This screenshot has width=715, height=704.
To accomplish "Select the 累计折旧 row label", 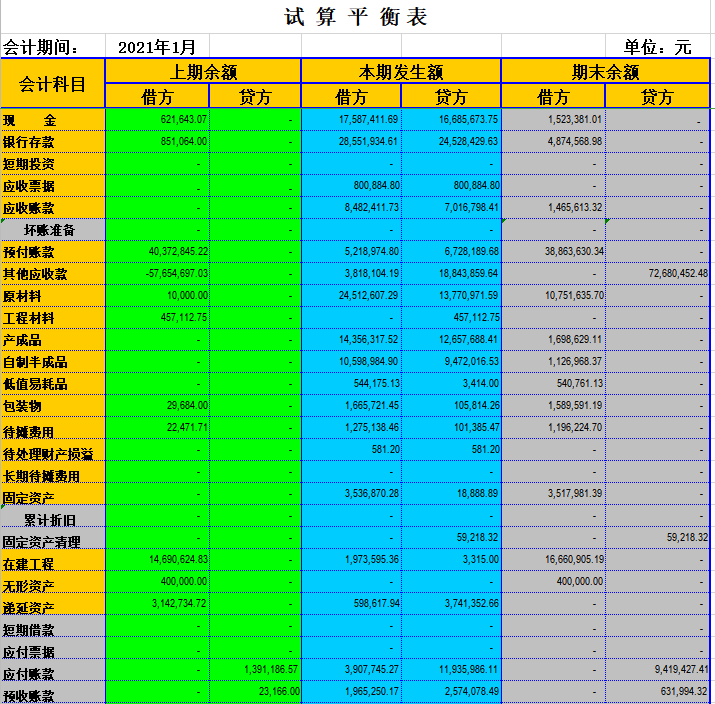I will pyautogui.click(x=53, y=516).
